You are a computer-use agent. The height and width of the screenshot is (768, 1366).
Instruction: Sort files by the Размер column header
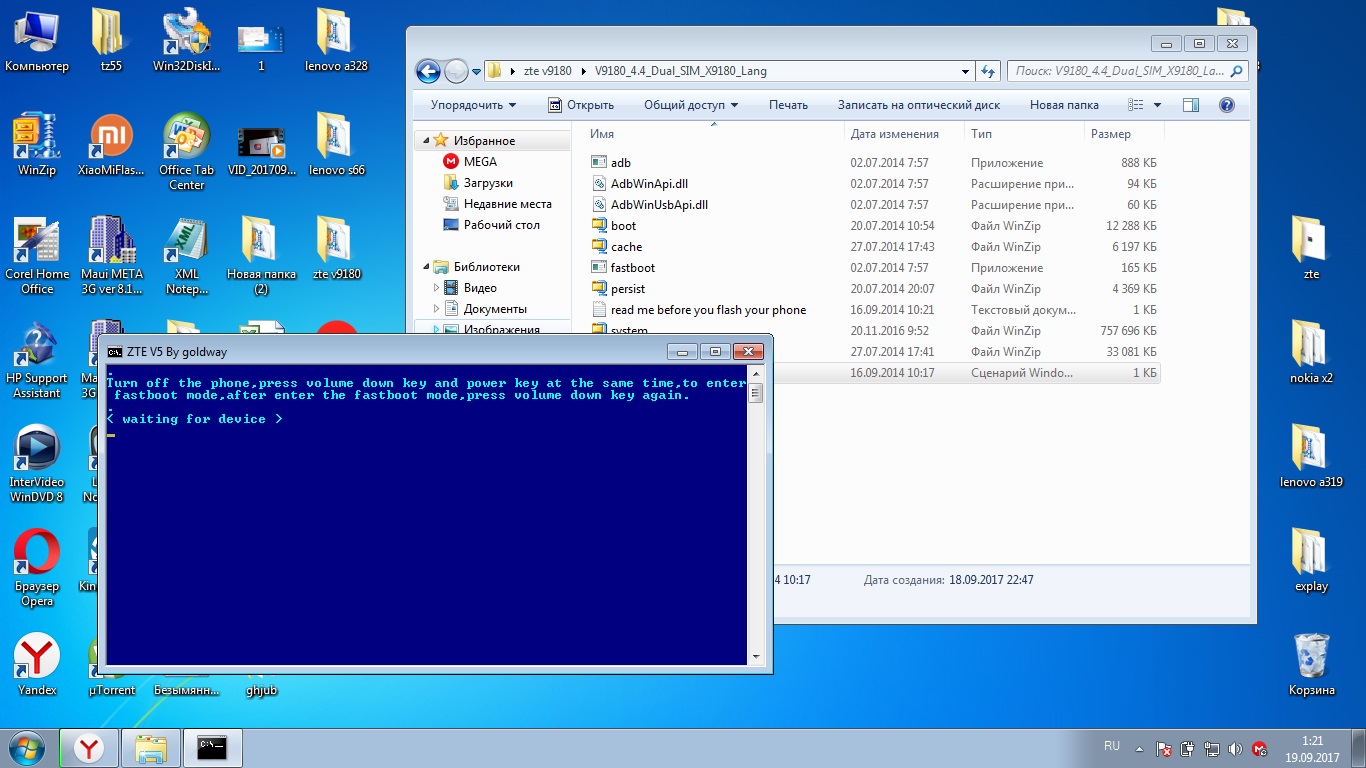point(1110,134)
